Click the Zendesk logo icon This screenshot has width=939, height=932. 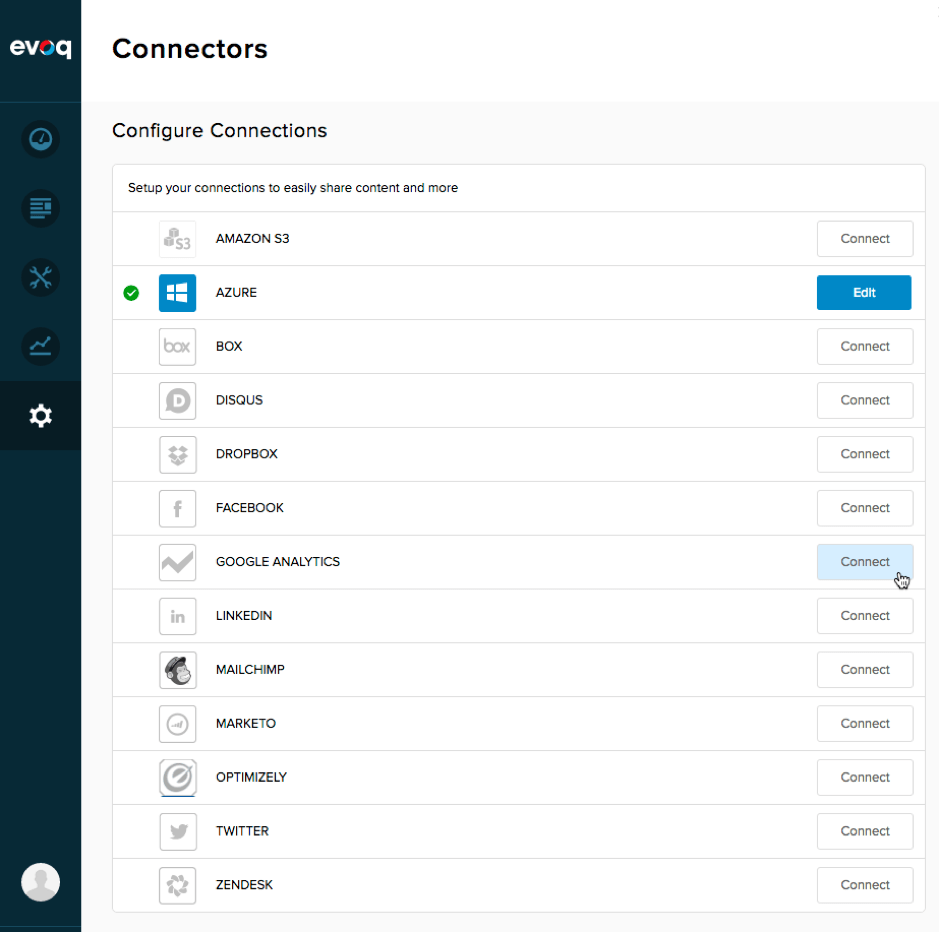[177, 886]
